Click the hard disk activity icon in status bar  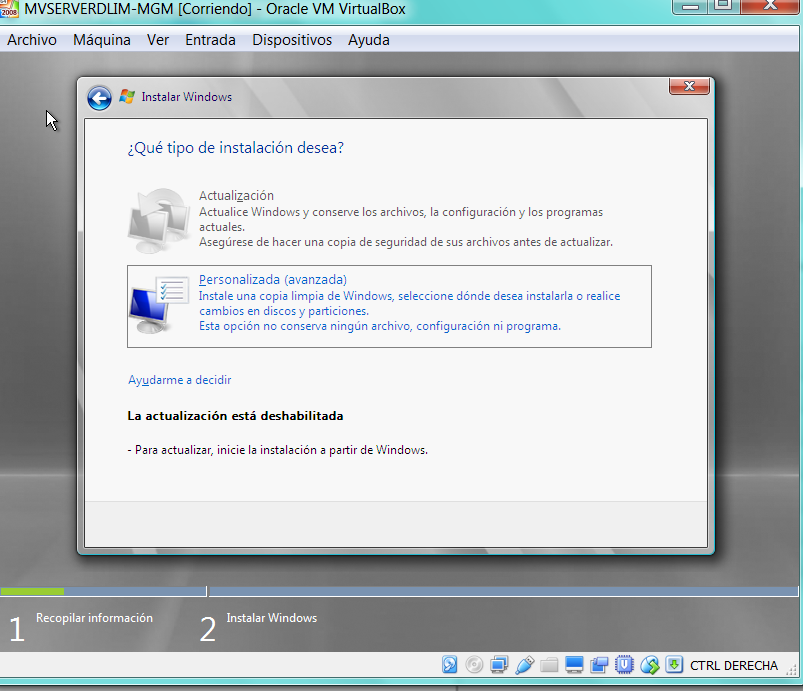pyautogui.click(x=450, y=664)
